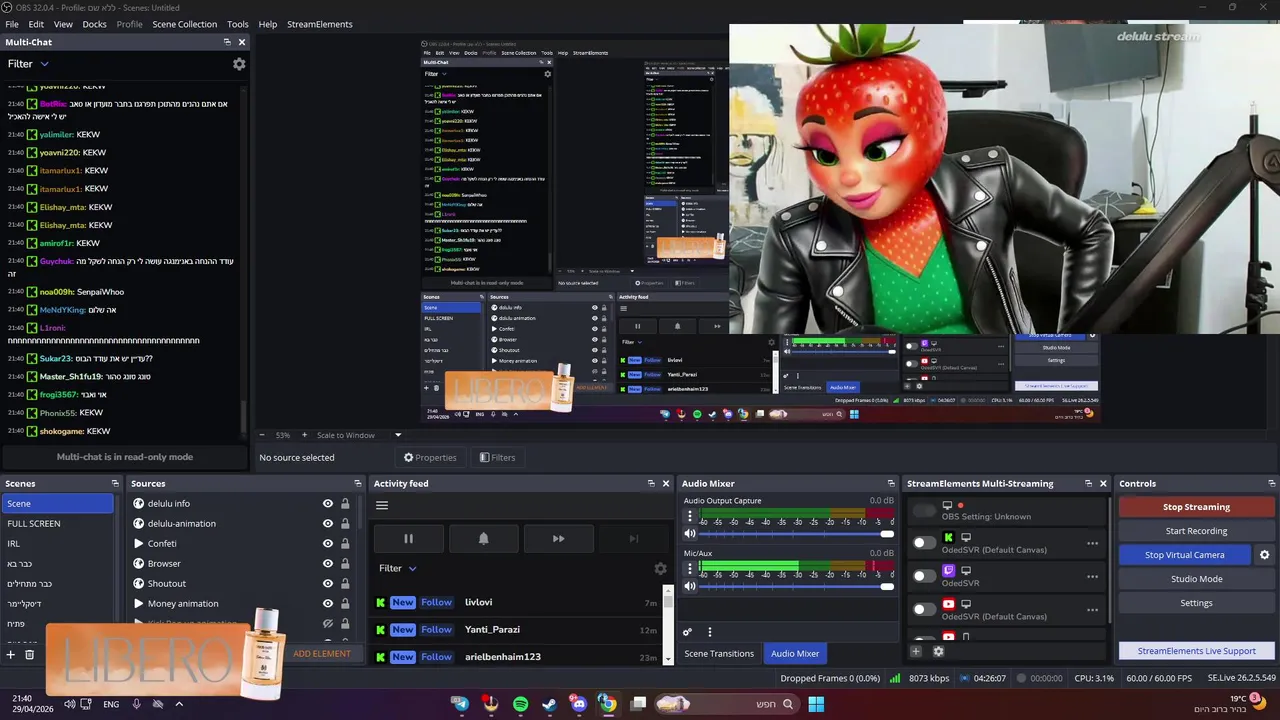The width and height of the screenshot is (1280, 720).
Task: Enable Kick OdedSVR streaming toggle
Action: tap(924, 543)
